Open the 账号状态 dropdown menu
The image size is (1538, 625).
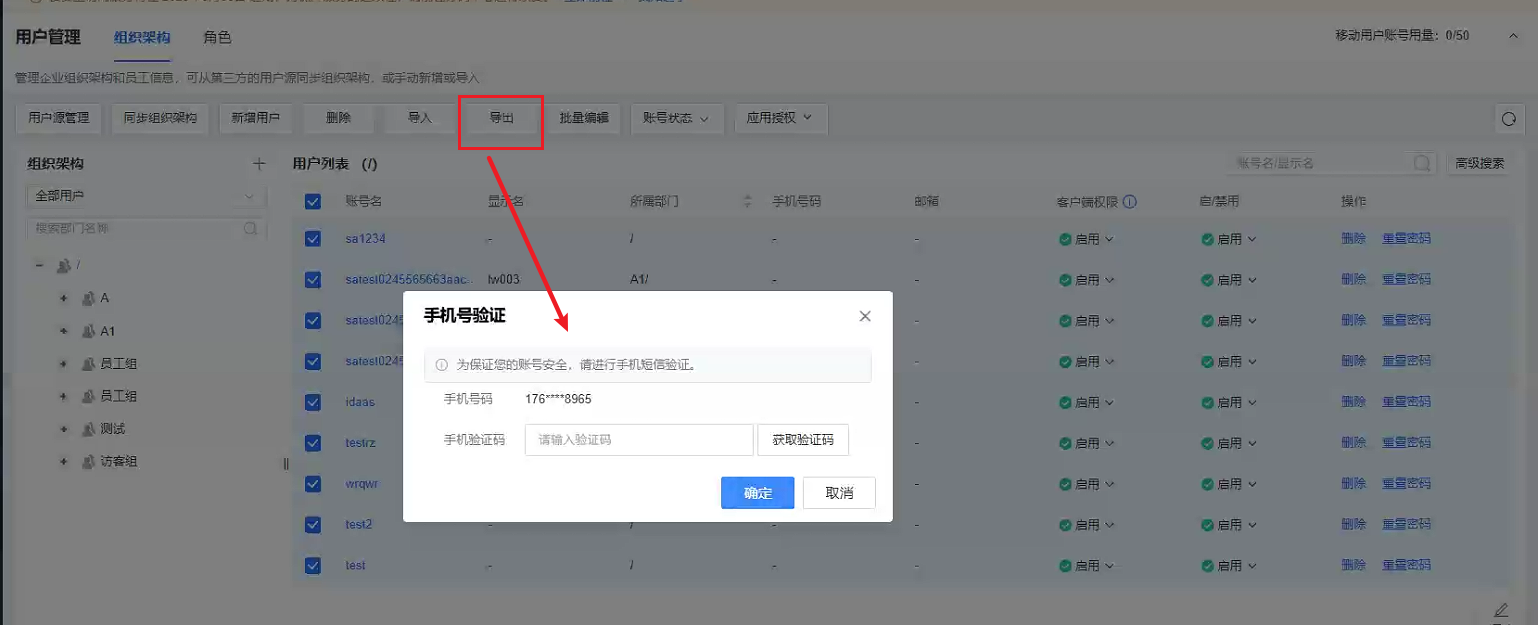click(x=675, y=118)
